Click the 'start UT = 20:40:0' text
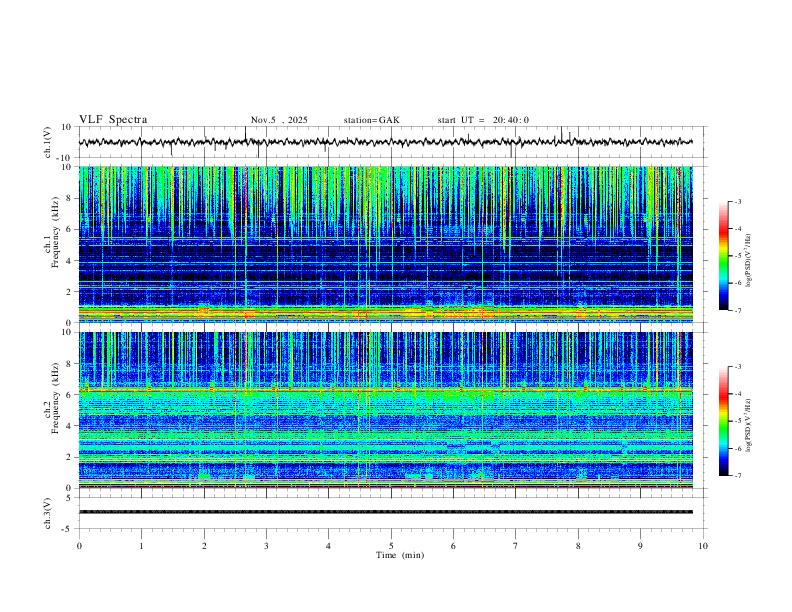This screenshot has height=612, width=792. click(x=483, y=120)
